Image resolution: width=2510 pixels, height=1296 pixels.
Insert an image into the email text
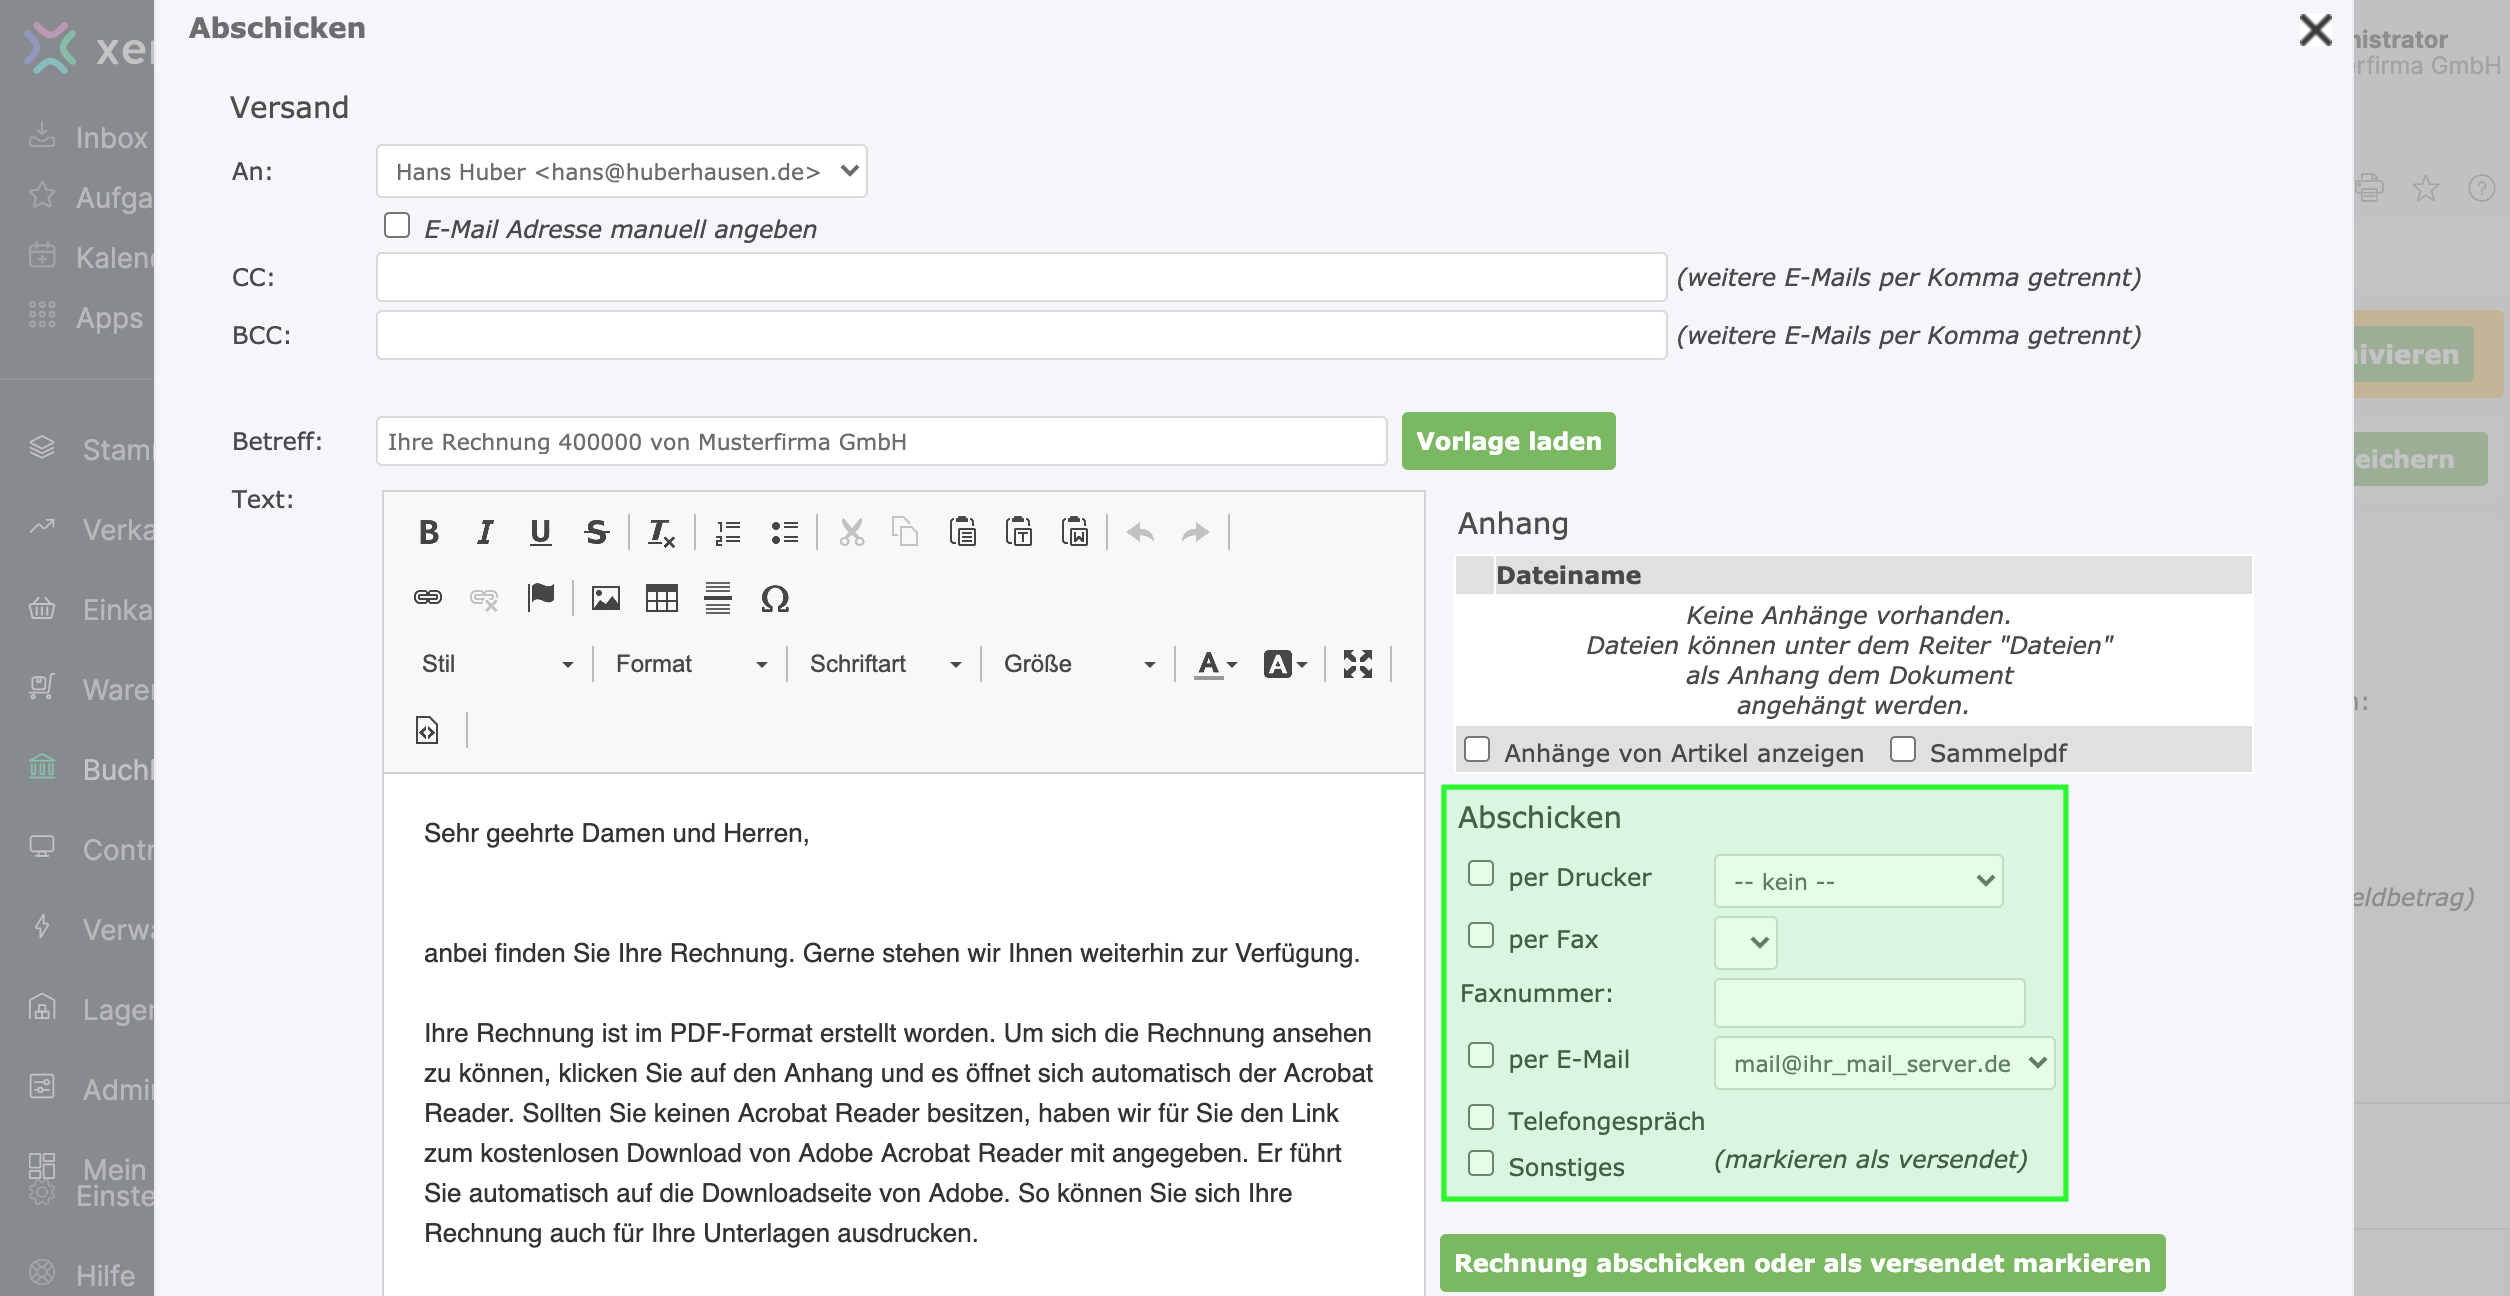pyautogui.click(x=605, y=598)
